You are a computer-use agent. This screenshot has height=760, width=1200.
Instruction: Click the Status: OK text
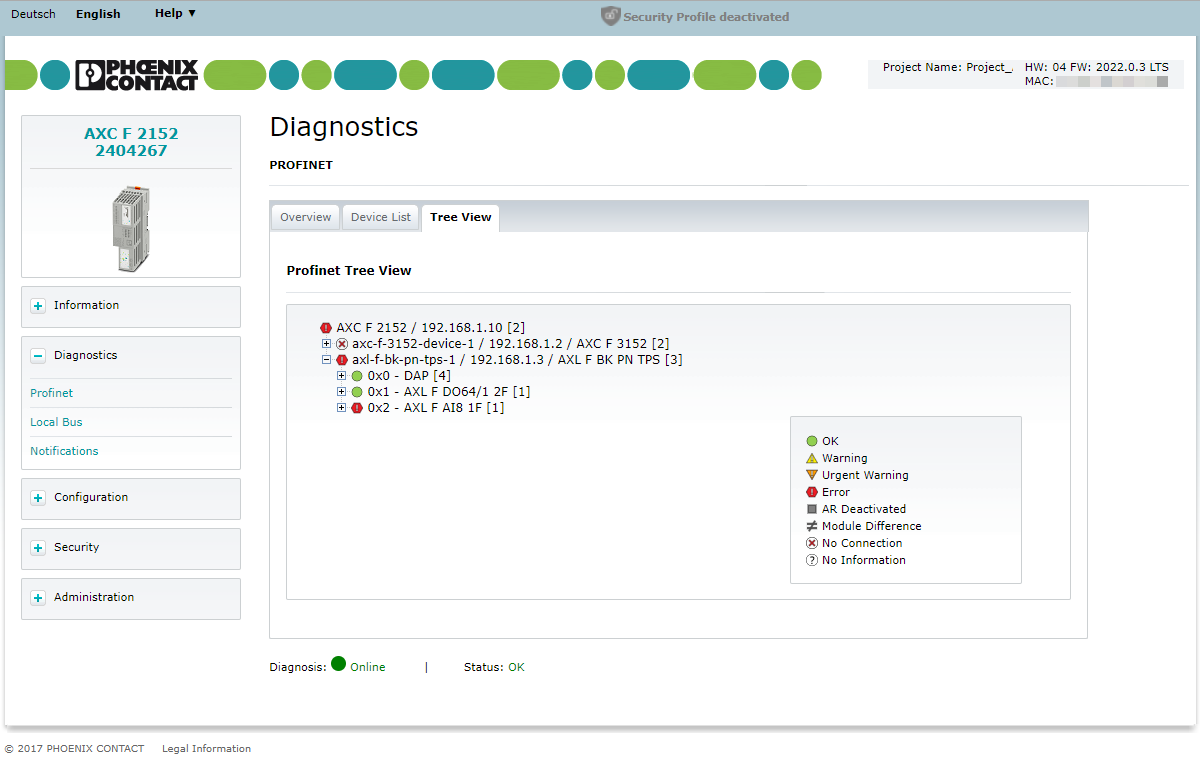click(494, 667)
